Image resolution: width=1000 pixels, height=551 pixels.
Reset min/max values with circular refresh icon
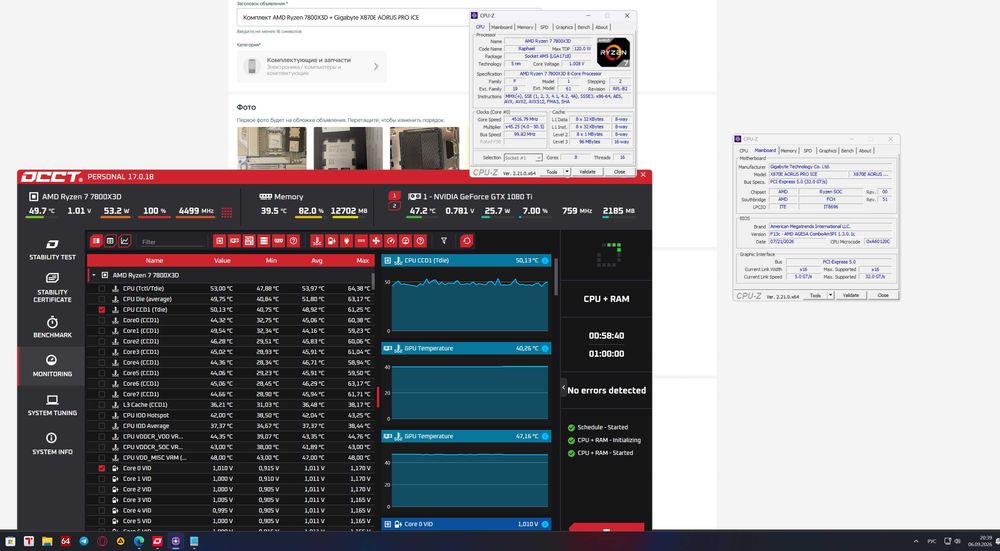pos(467,241)
